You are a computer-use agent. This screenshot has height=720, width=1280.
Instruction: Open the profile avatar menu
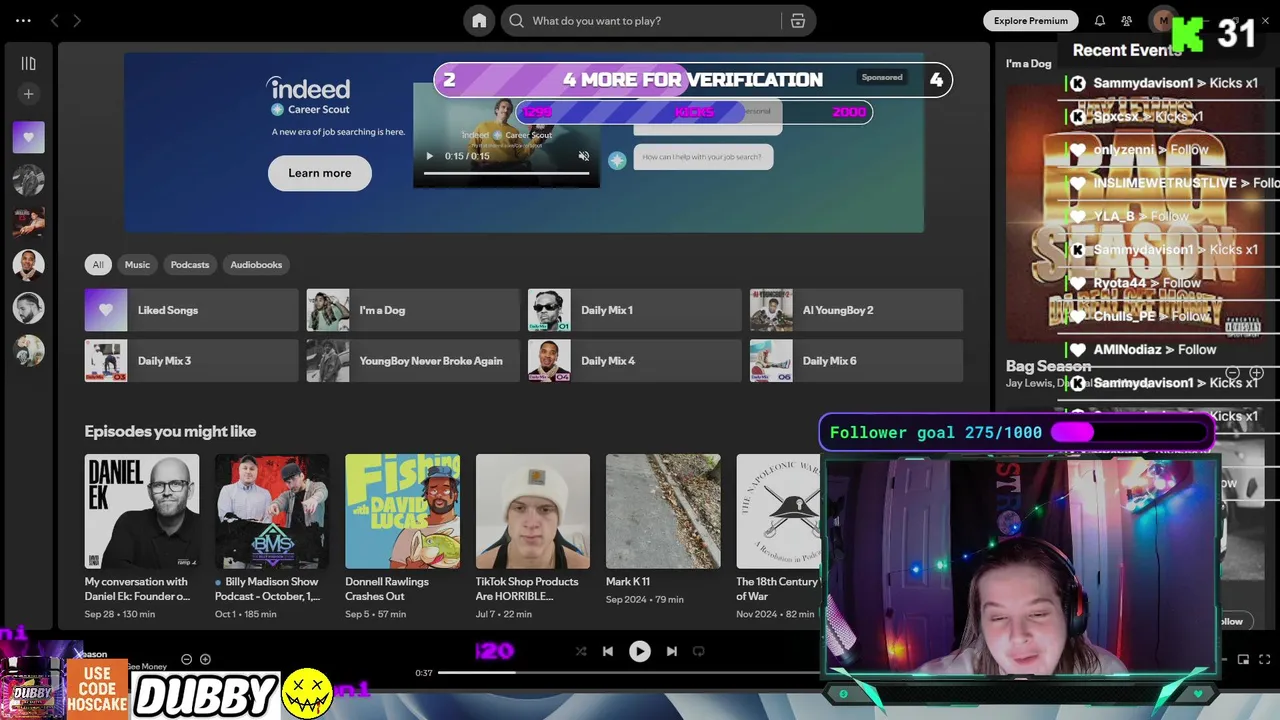pos(1163,20)
